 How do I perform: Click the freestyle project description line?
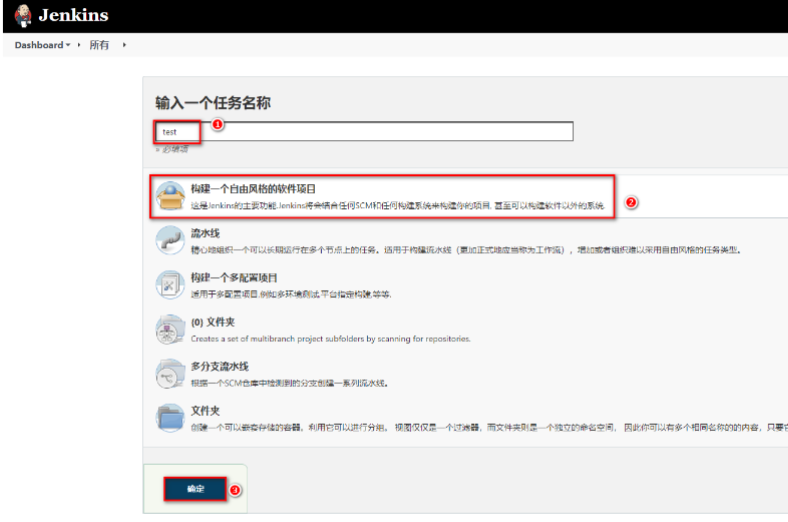pos(398,205)
